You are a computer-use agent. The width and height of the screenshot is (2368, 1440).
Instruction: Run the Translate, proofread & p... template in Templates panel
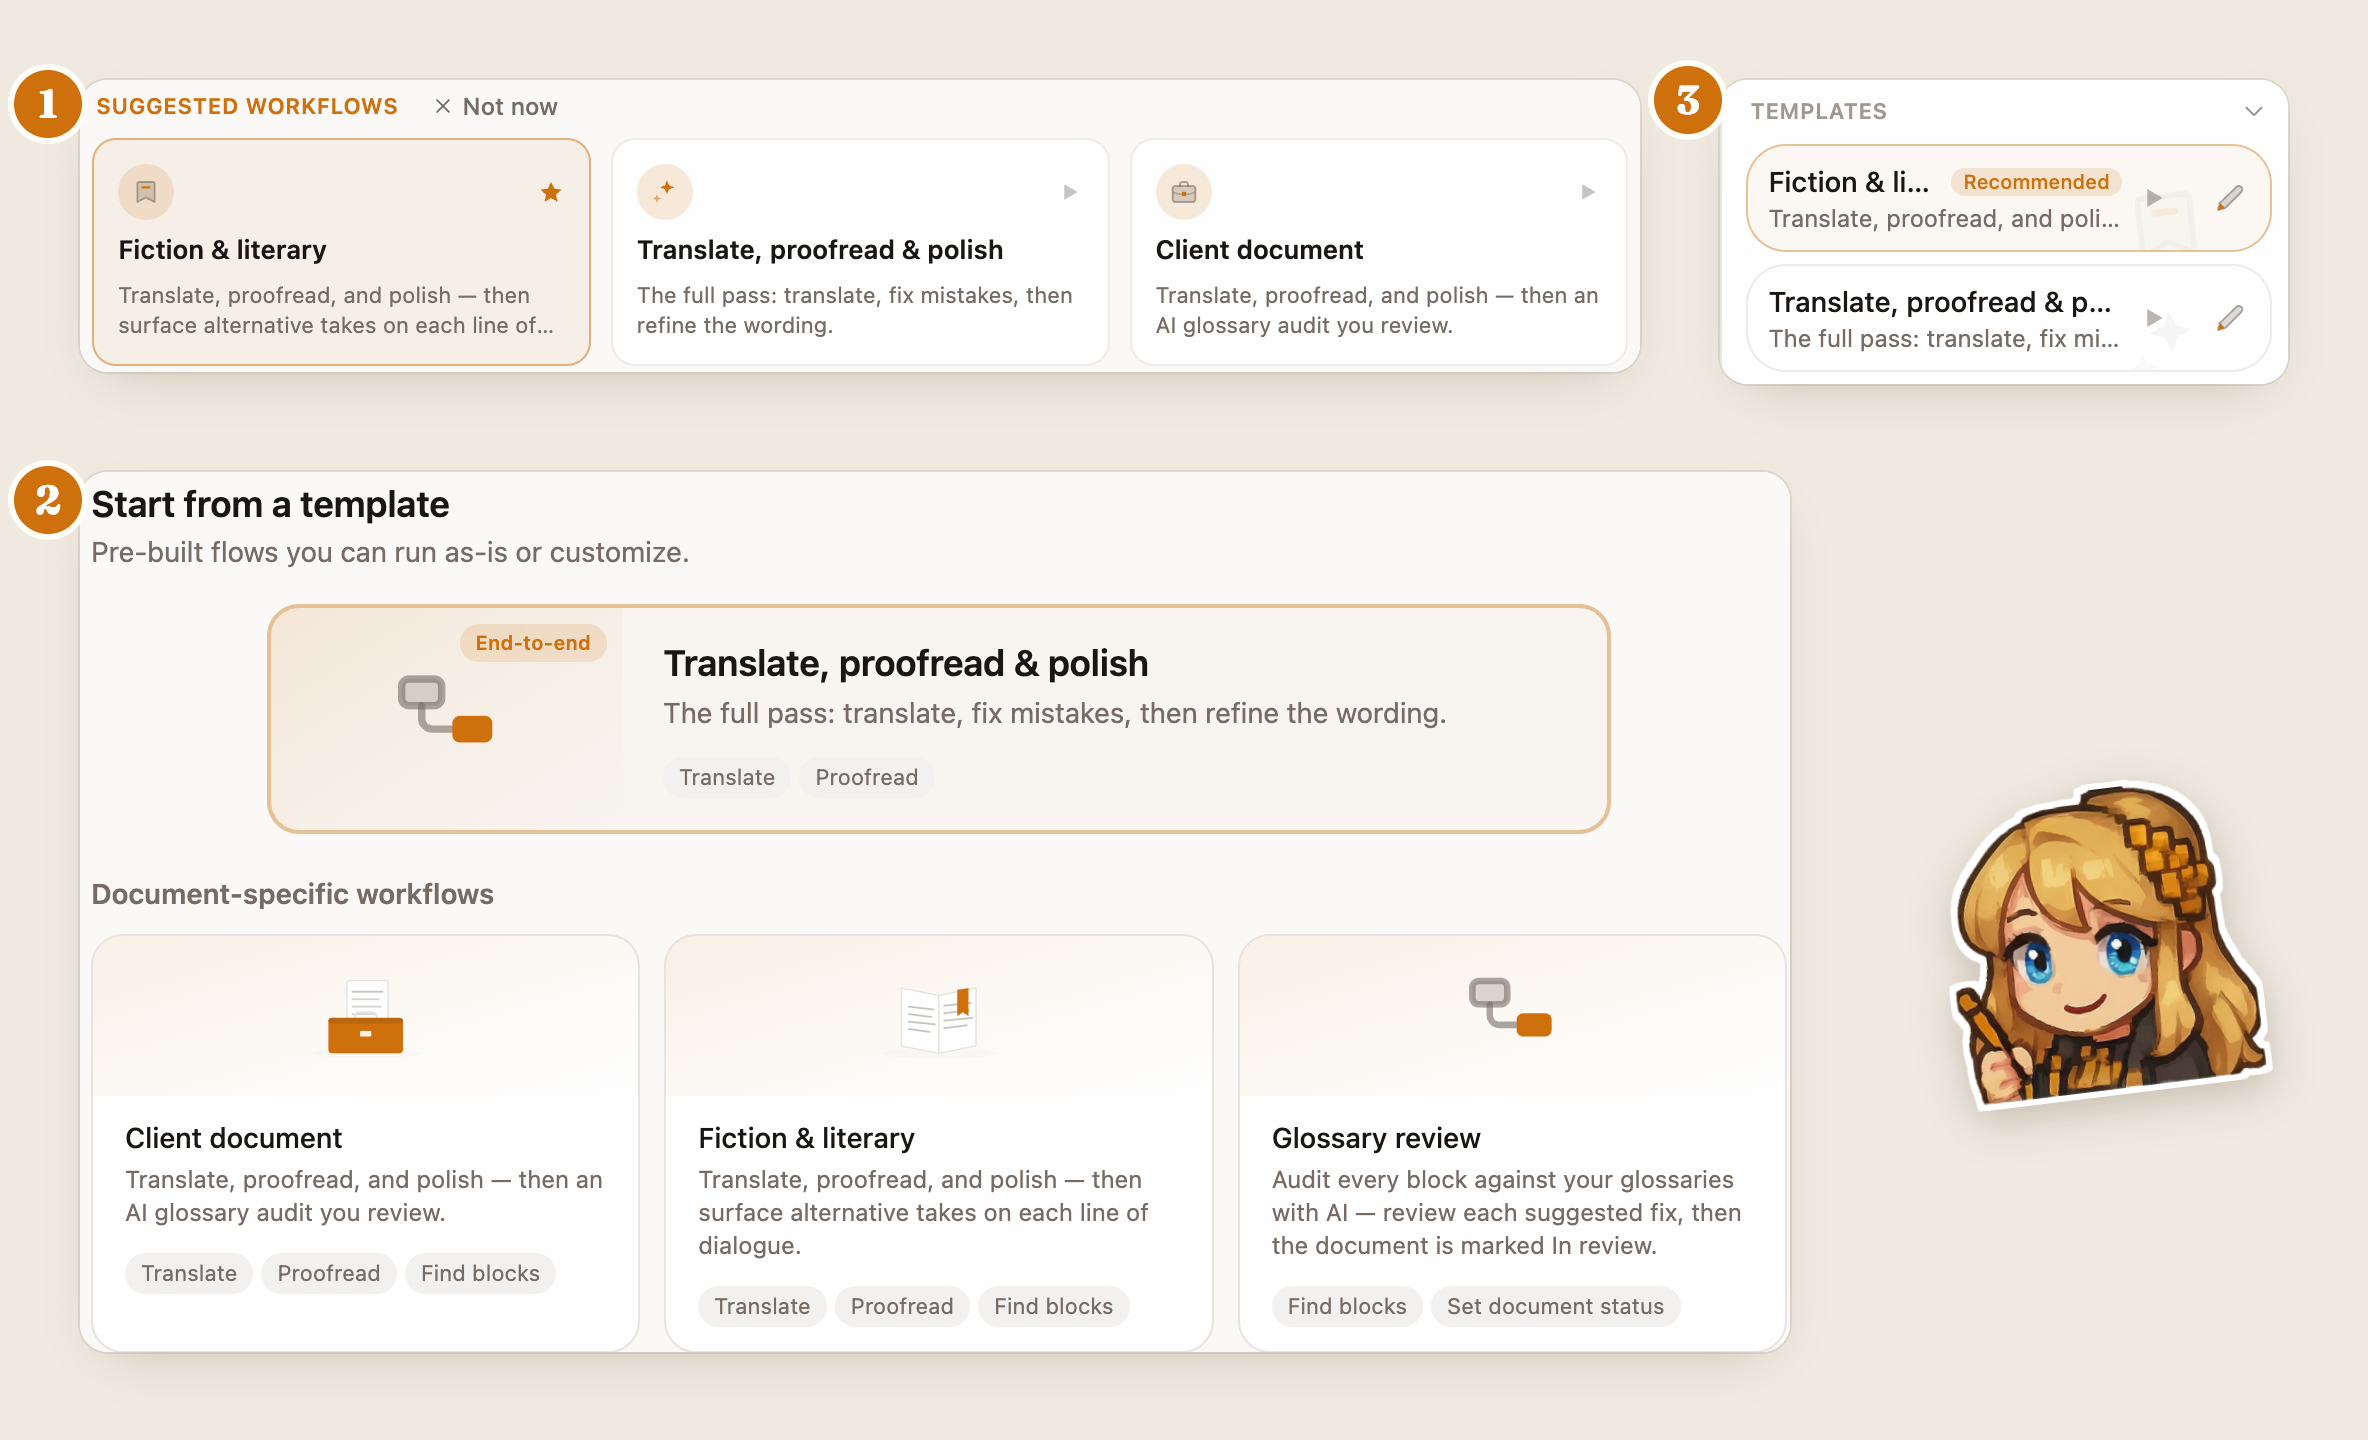coord(2154,318)
